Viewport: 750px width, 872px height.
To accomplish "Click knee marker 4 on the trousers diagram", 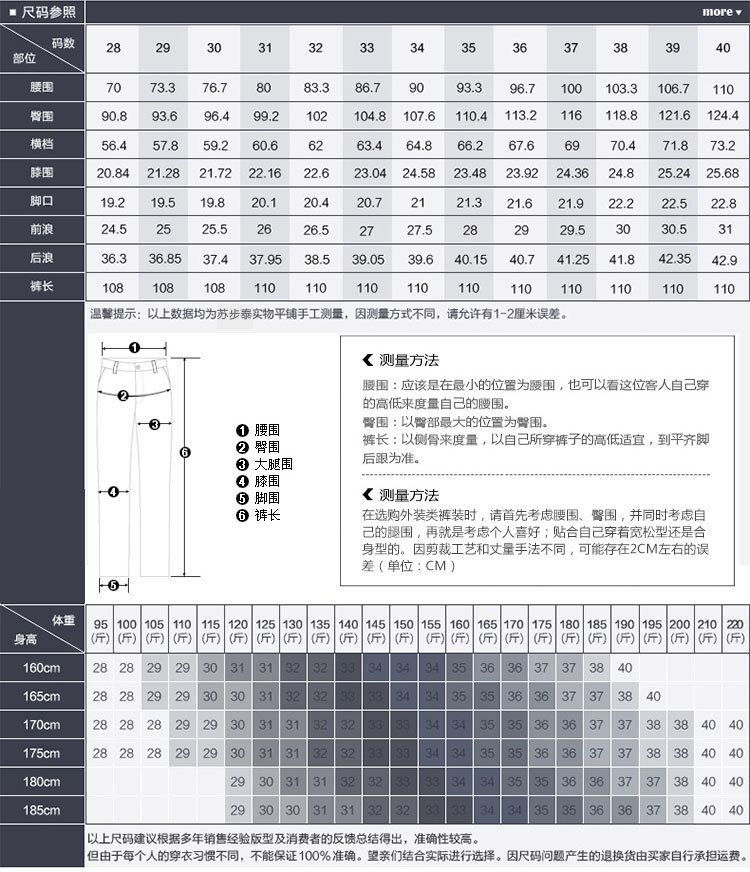I will 113,492.
